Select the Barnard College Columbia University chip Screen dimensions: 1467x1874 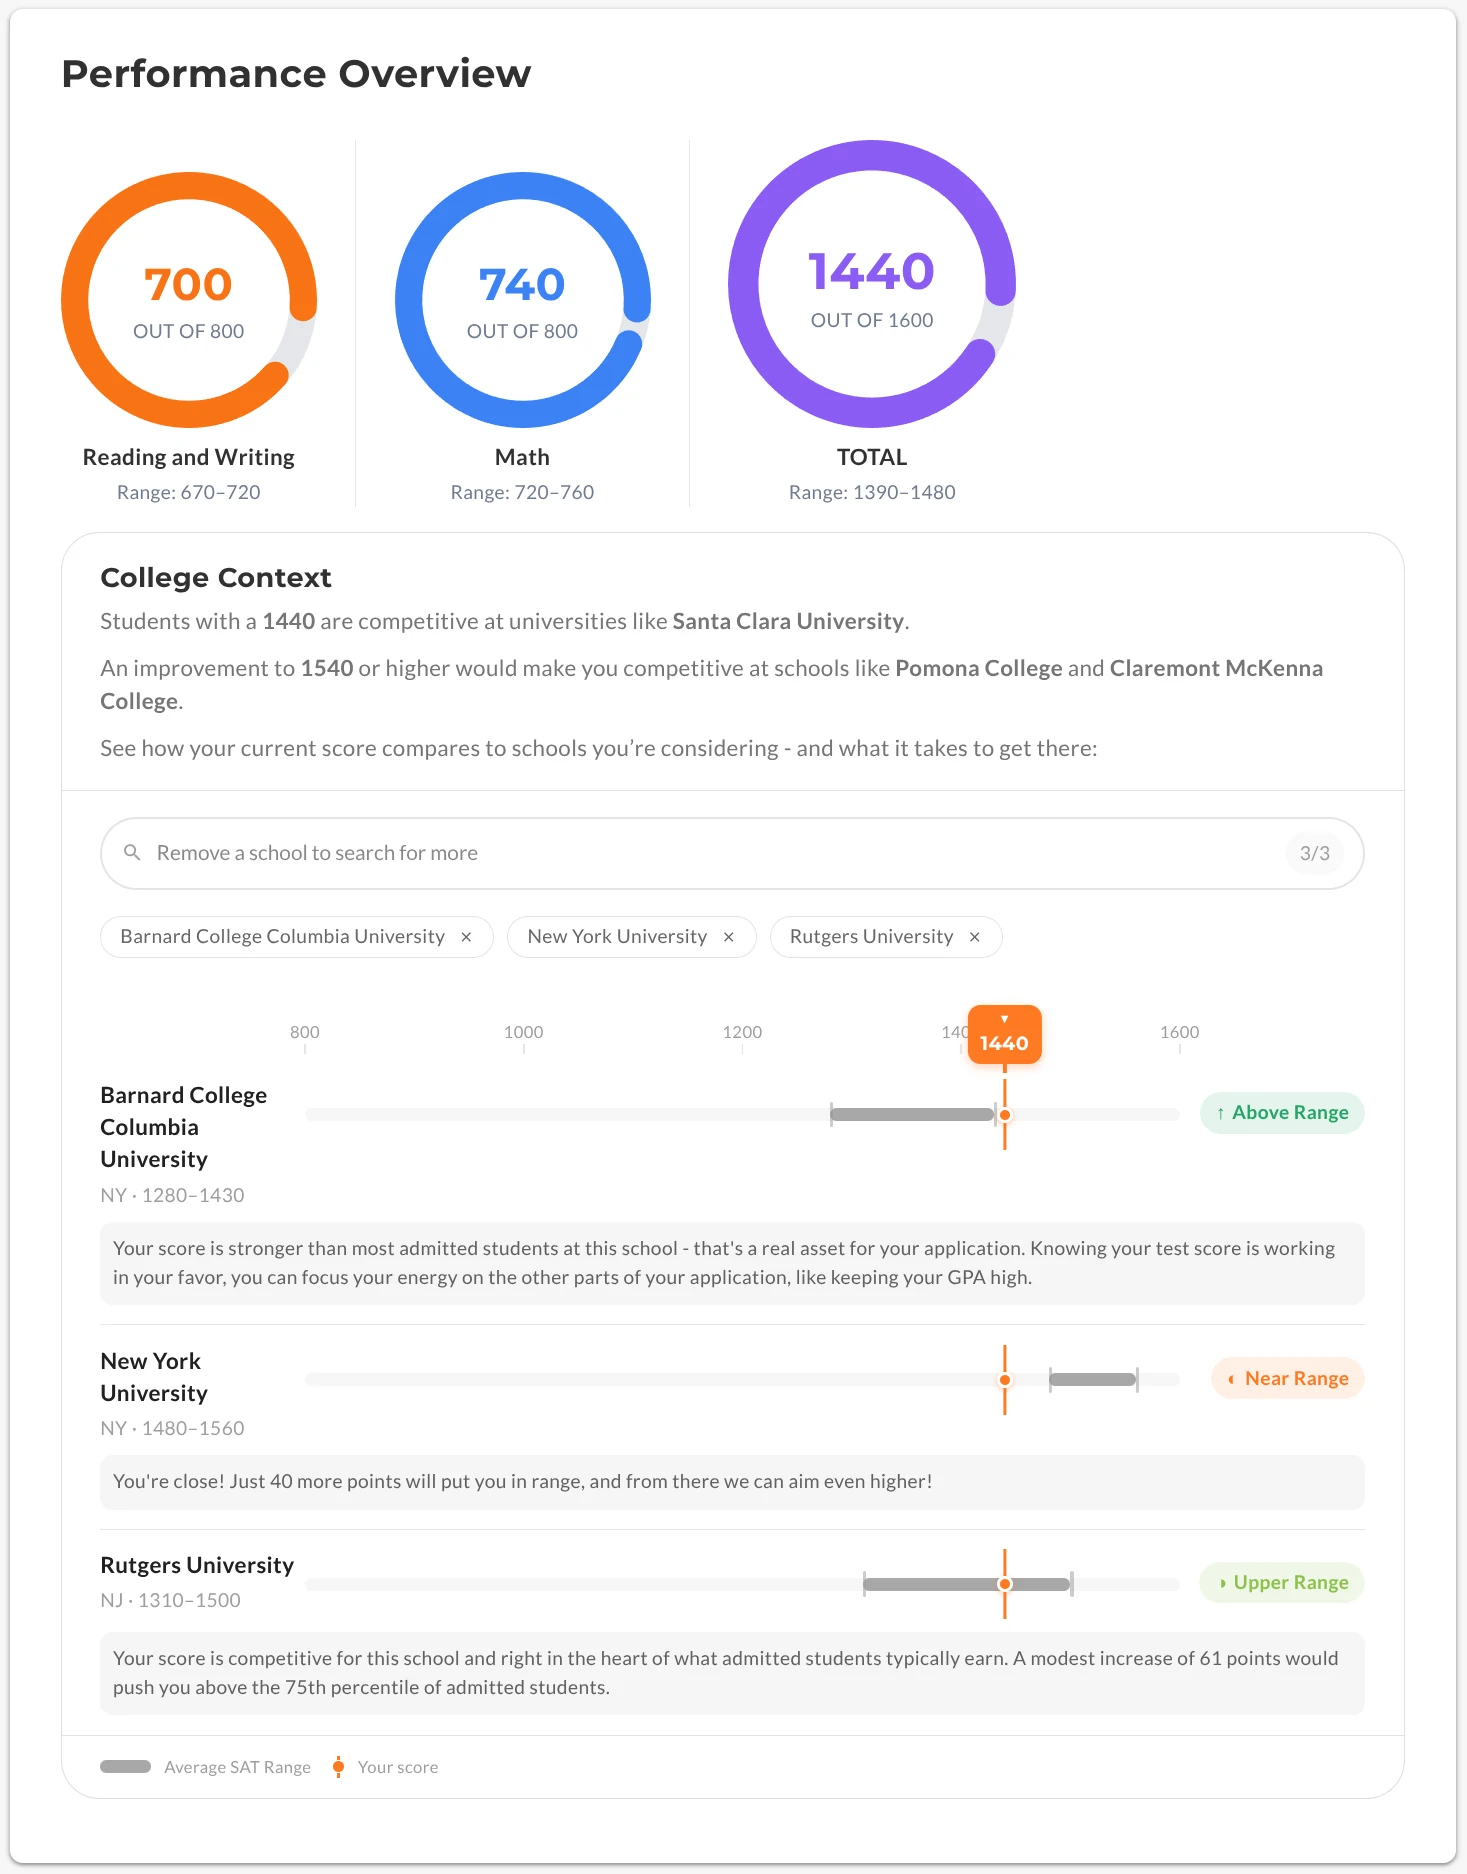coord(297,937)
